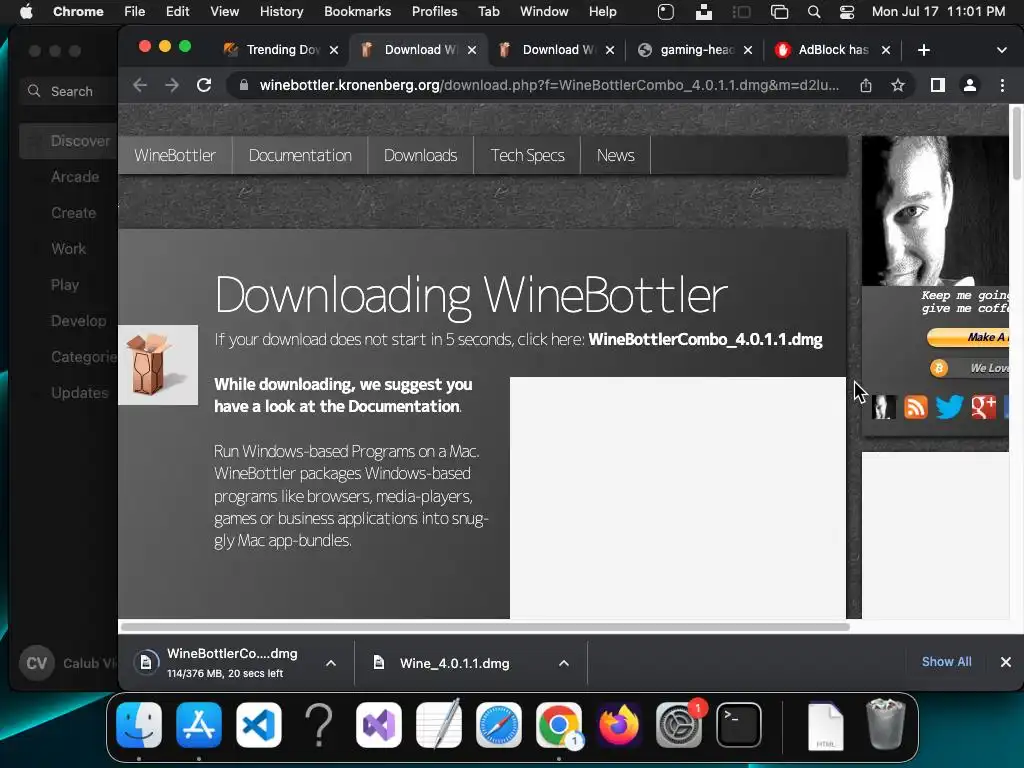1024x768 pixels.
Task: Click the vertical page scrollbar
Action: pos(1017,143)
